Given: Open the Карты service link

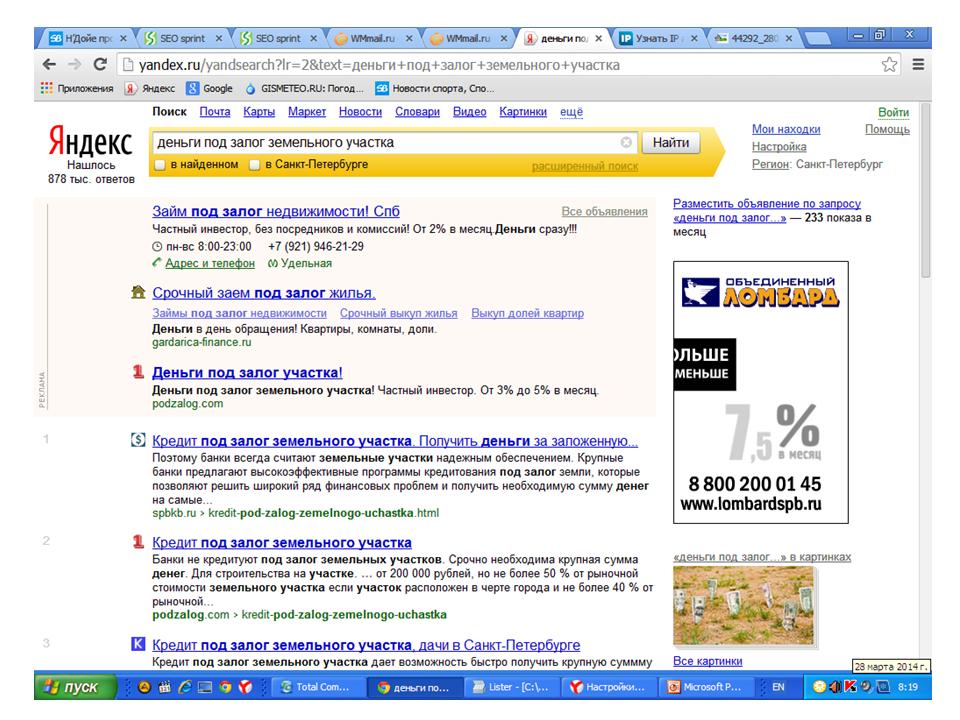Looking at the screenshot, I should pos(259,112).
